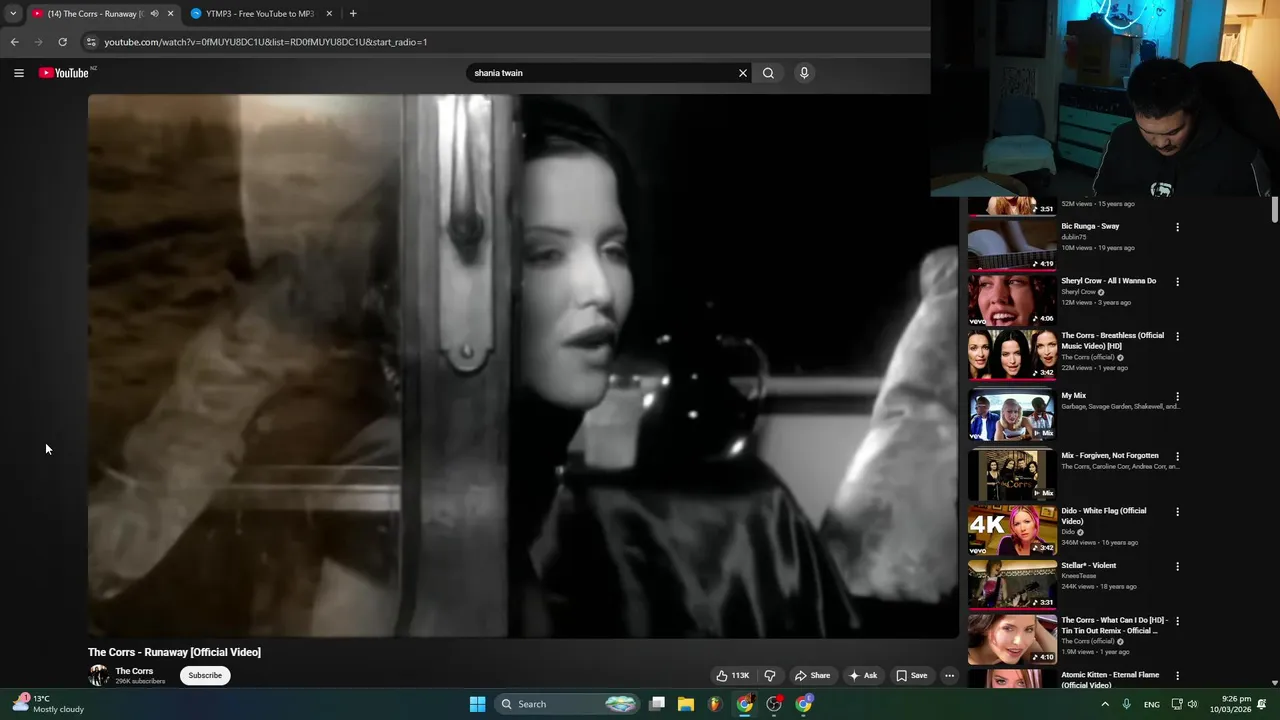Click the recommendations scrollbar thumb
Viewport: 1280px width, 720px height.
tap(1274, 211)
